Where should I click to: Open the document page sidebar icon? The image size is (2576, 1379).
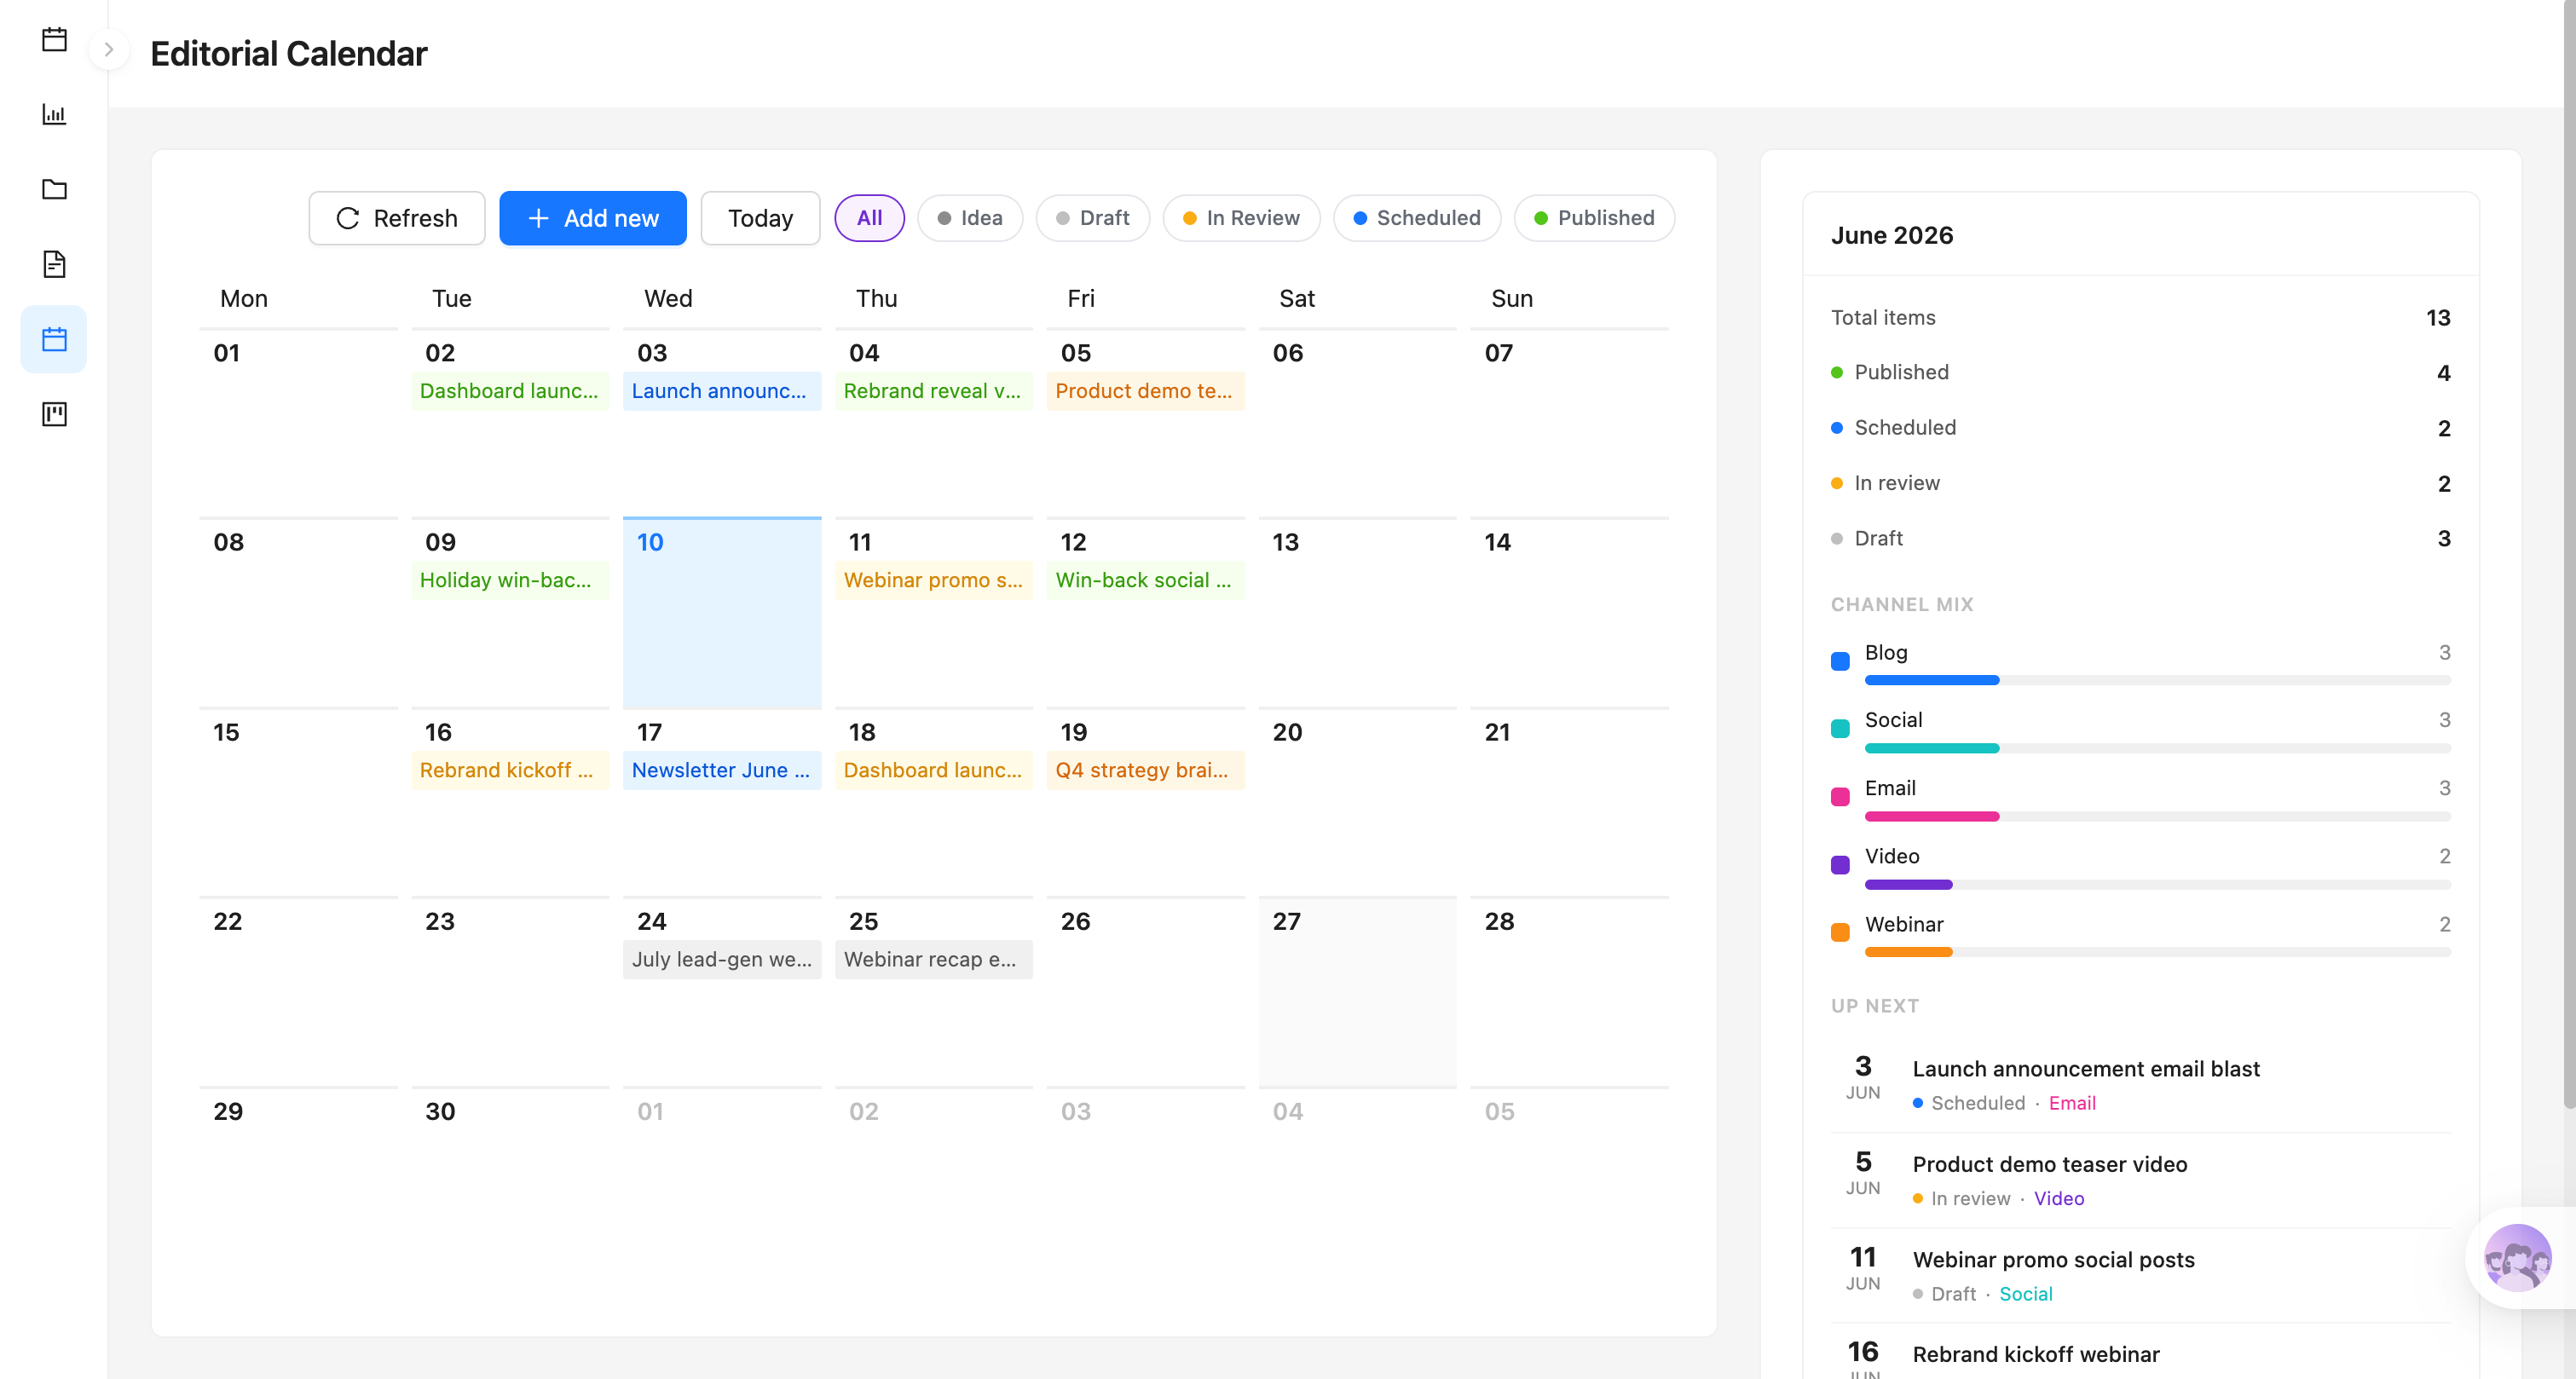coord(54,264)
